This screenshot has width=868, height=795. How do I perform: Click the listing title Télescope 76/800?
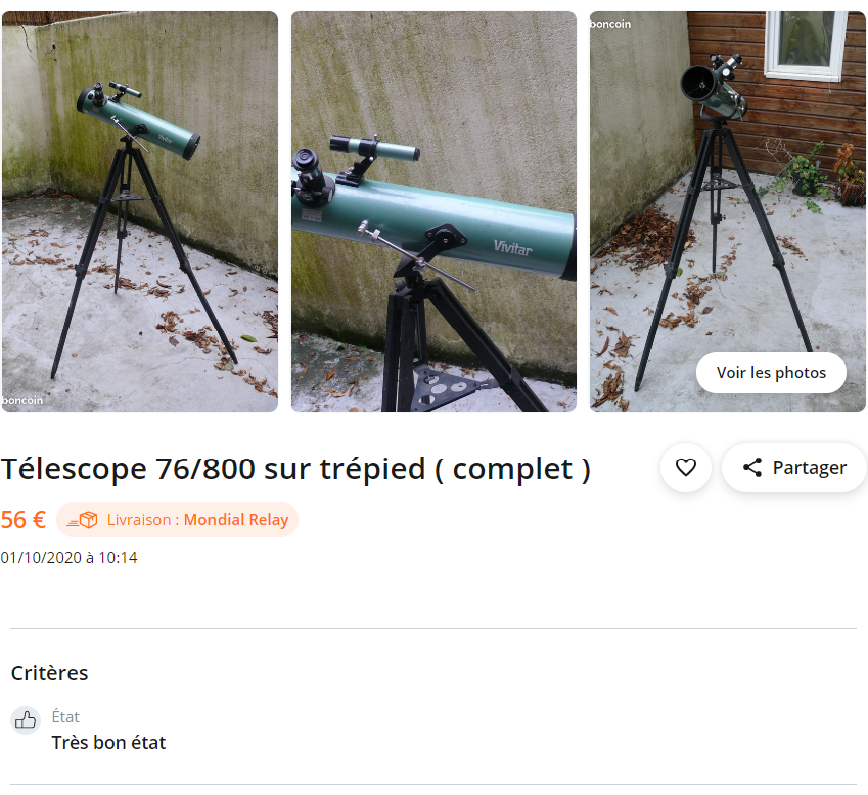tap(296, 469)
